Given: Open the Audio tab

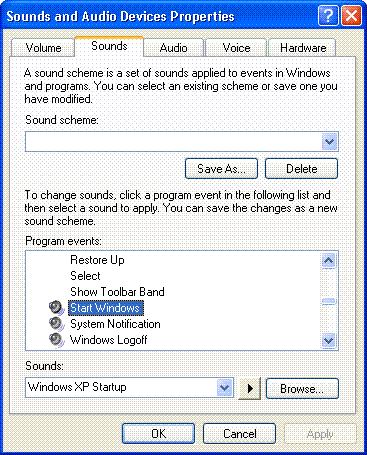Looking at the screenshot, I should (173, 48).
